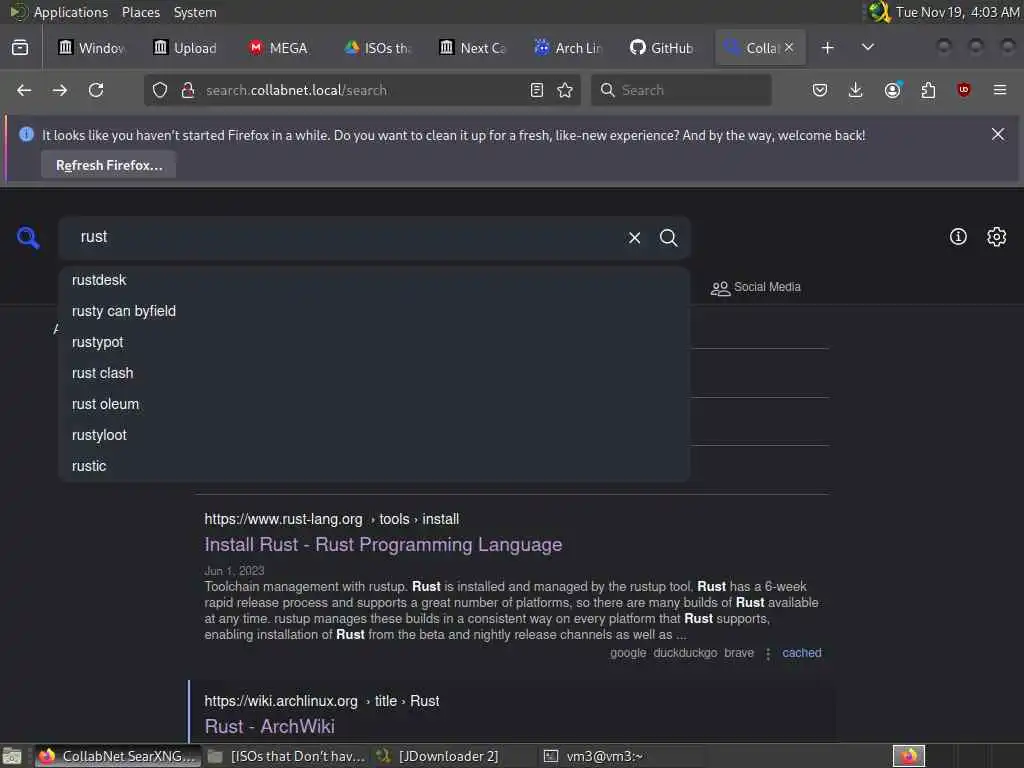The width and height of the screenshot is (1024, 768).
Task: Switch to the Upload tab
Action: pos(185,48)
